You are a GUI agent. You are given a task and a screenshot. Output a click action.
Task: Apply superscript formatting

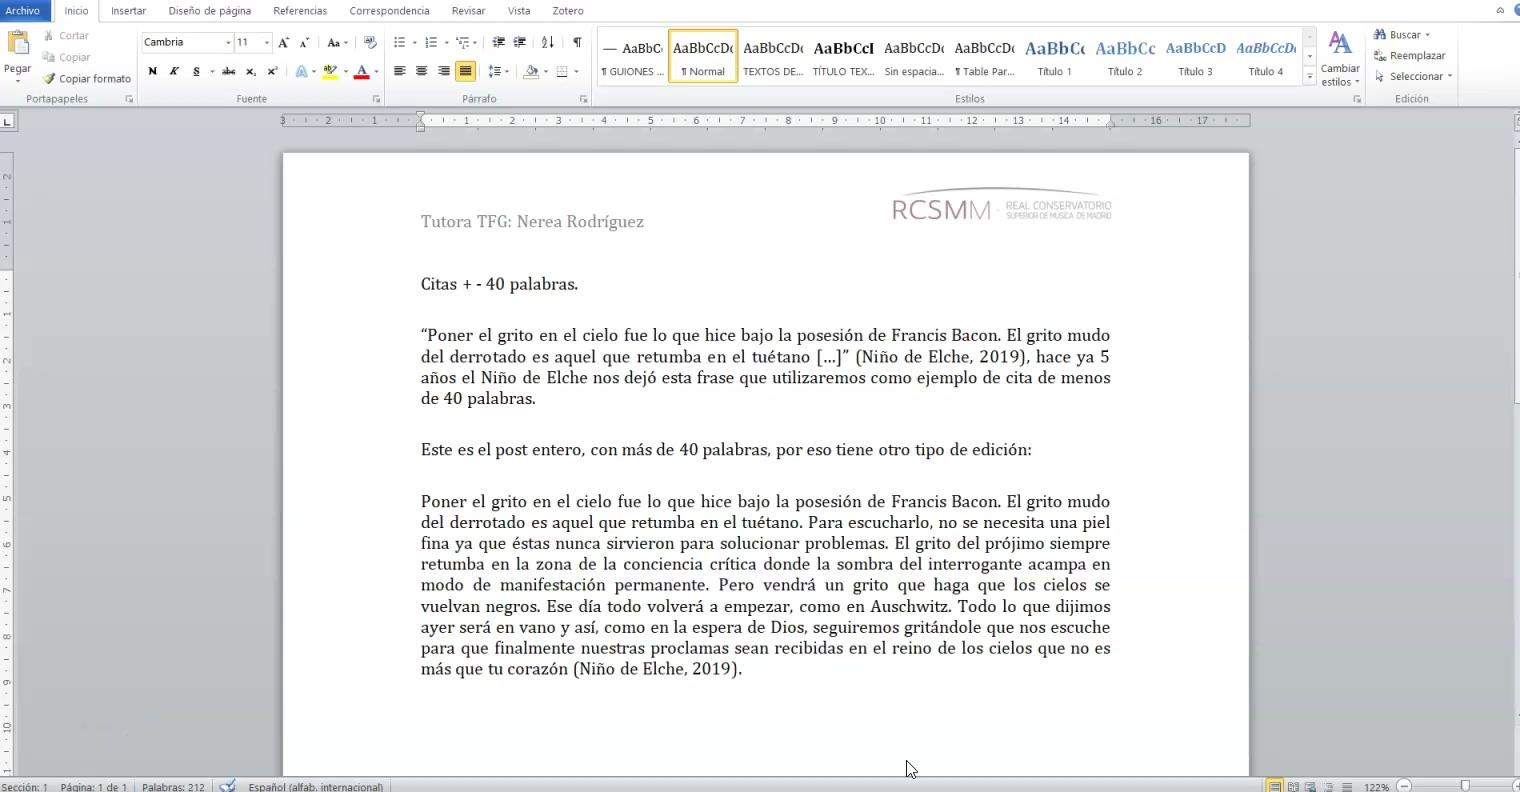click(272, 72)
